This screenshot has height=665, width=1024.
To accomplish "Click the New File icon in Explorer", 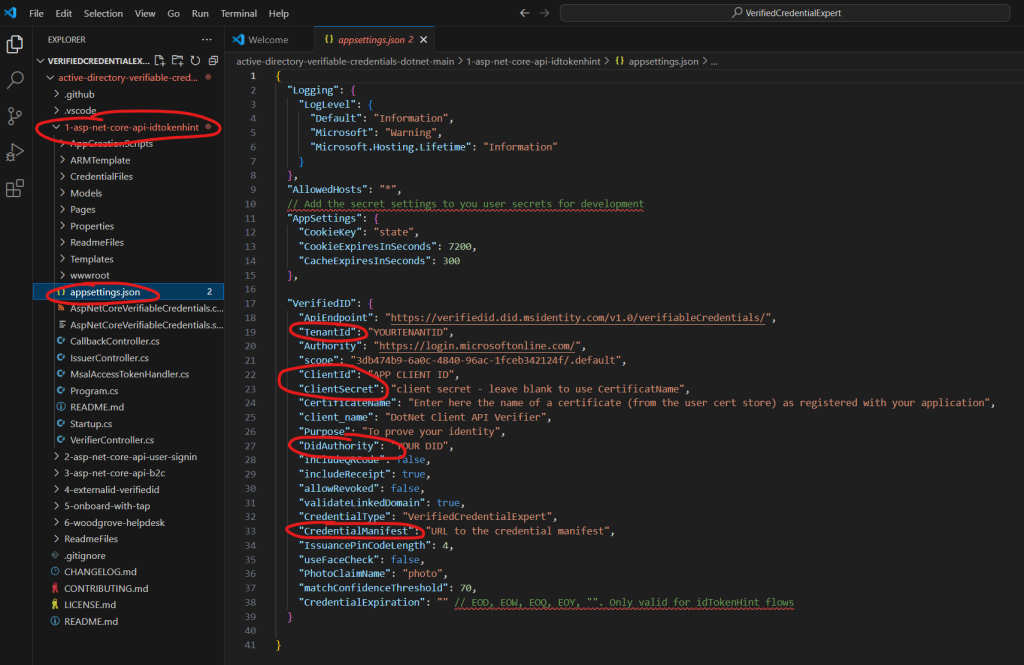I will pos(160,61).
